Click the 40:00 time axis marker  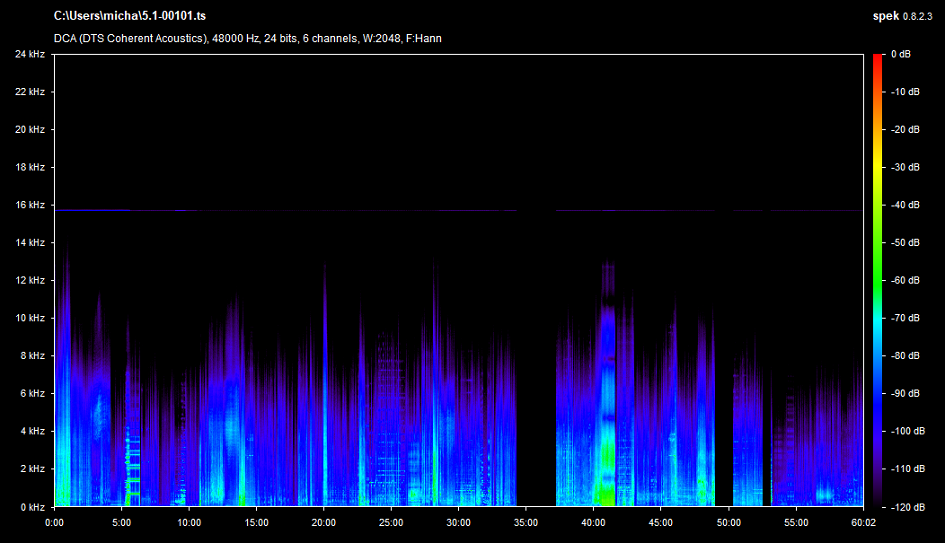pos(593,522)
